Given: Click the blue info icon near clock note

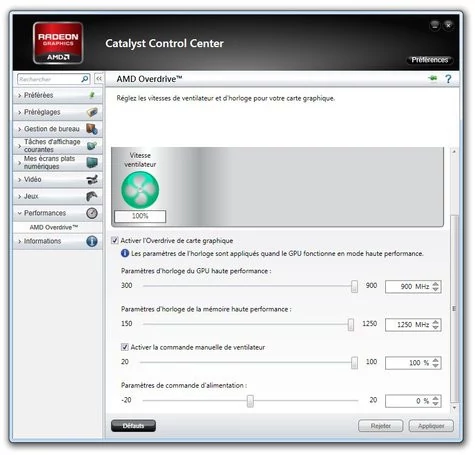Looking at the screenshot, I should tap(125, 254).
